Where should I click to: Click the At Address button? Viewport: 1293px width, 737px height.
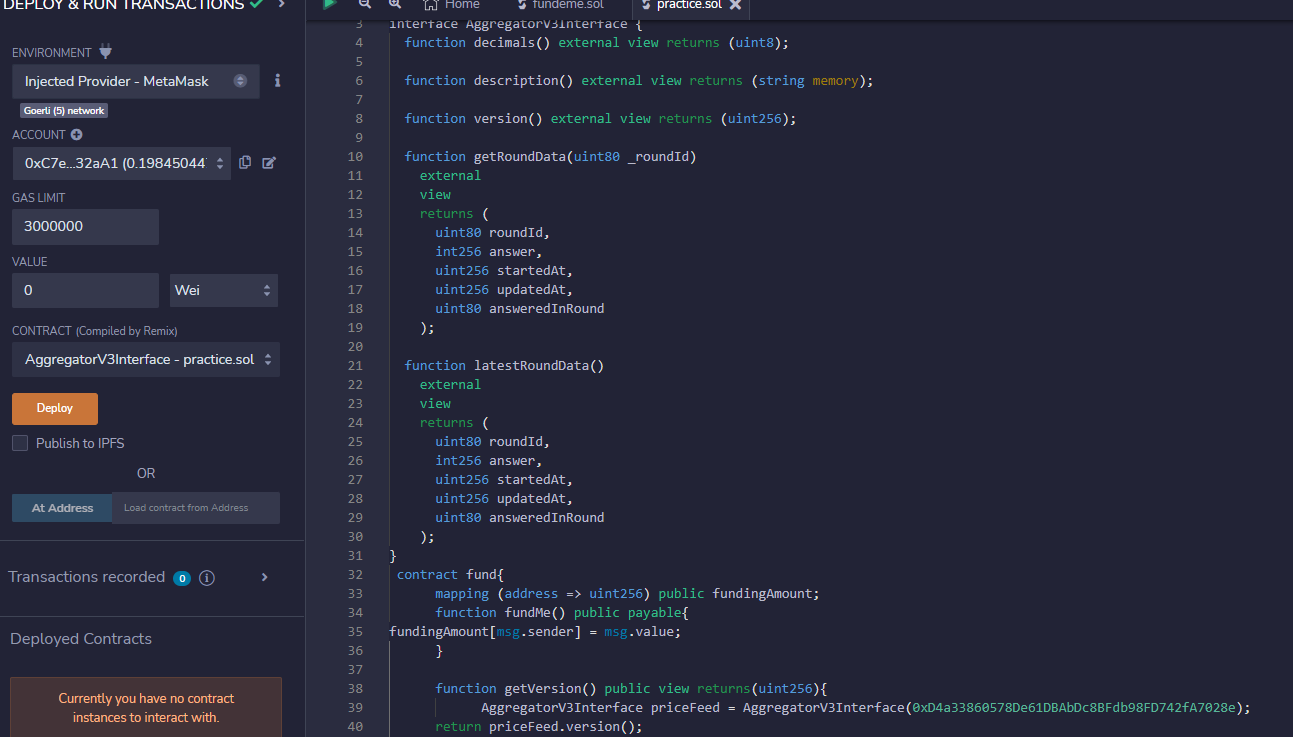[x=62, y=508]
